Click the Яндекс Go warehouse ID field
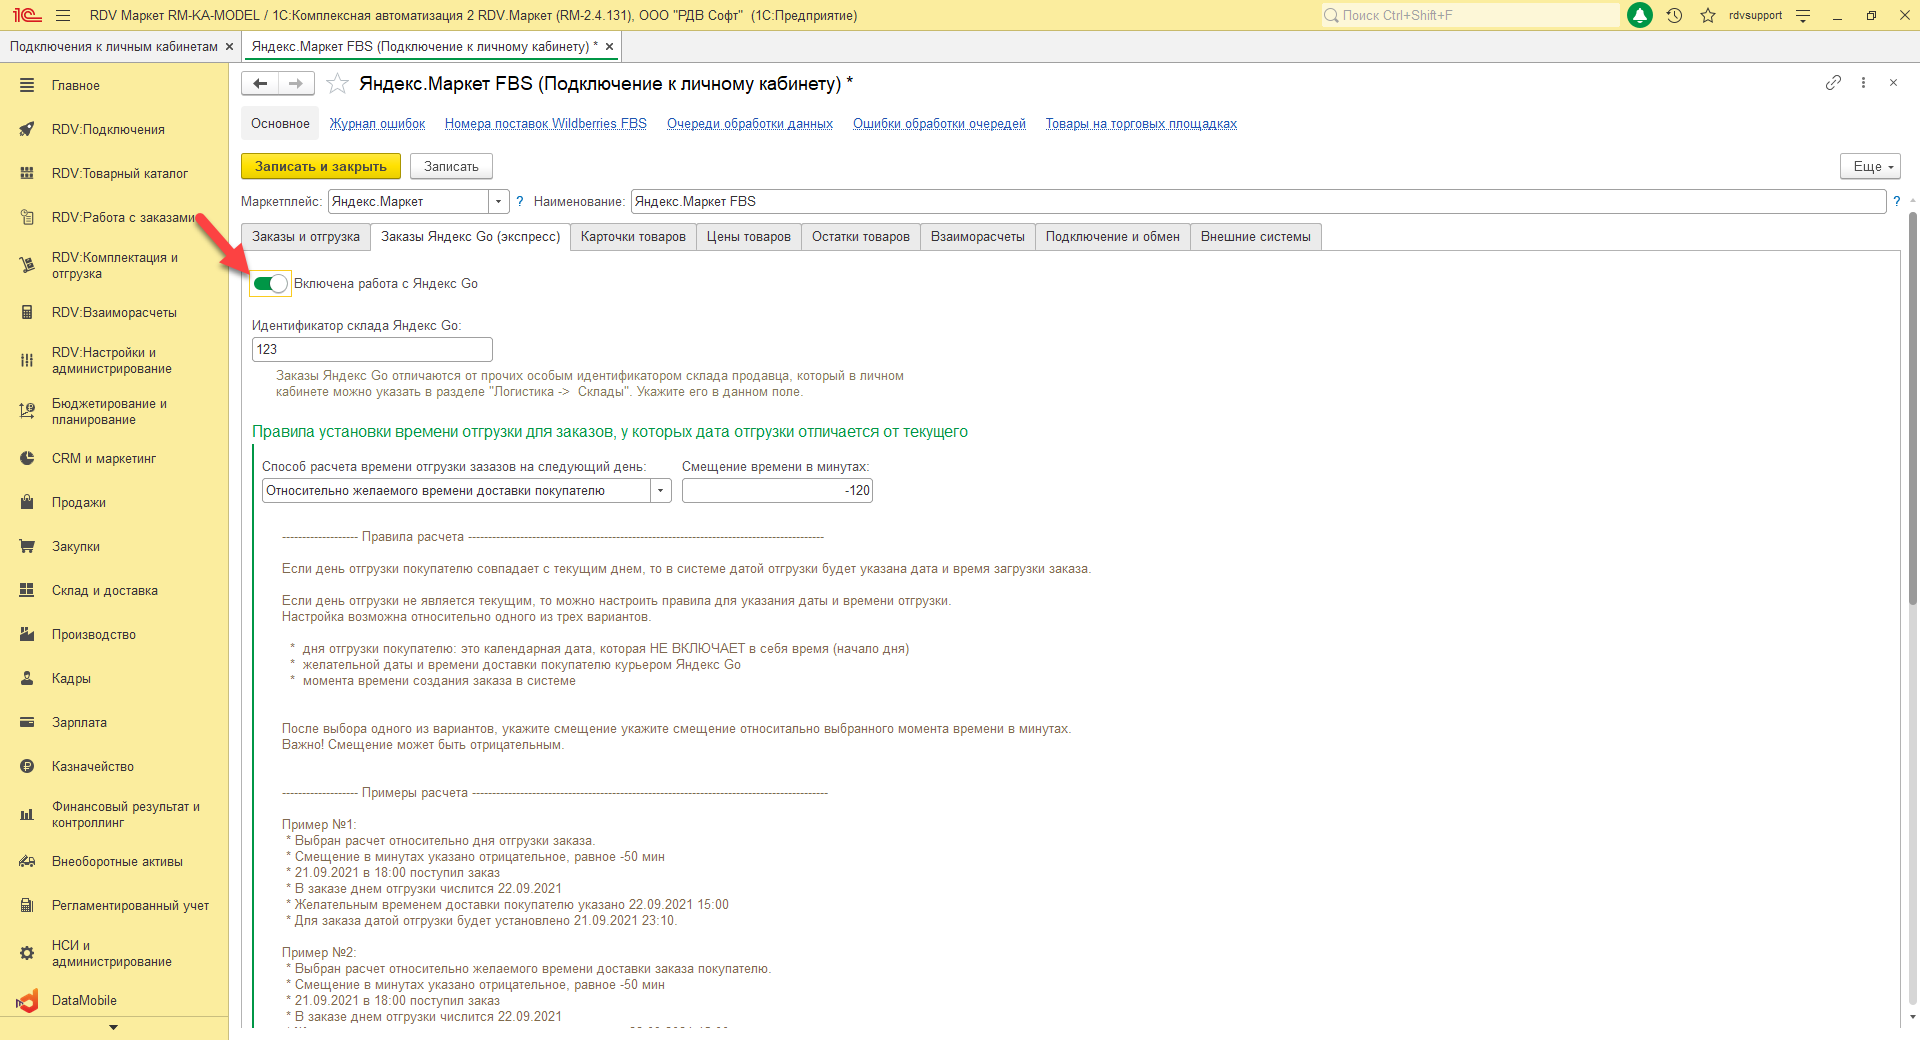This screenshot has width=1920, height=1040. [x=372, y=350]
